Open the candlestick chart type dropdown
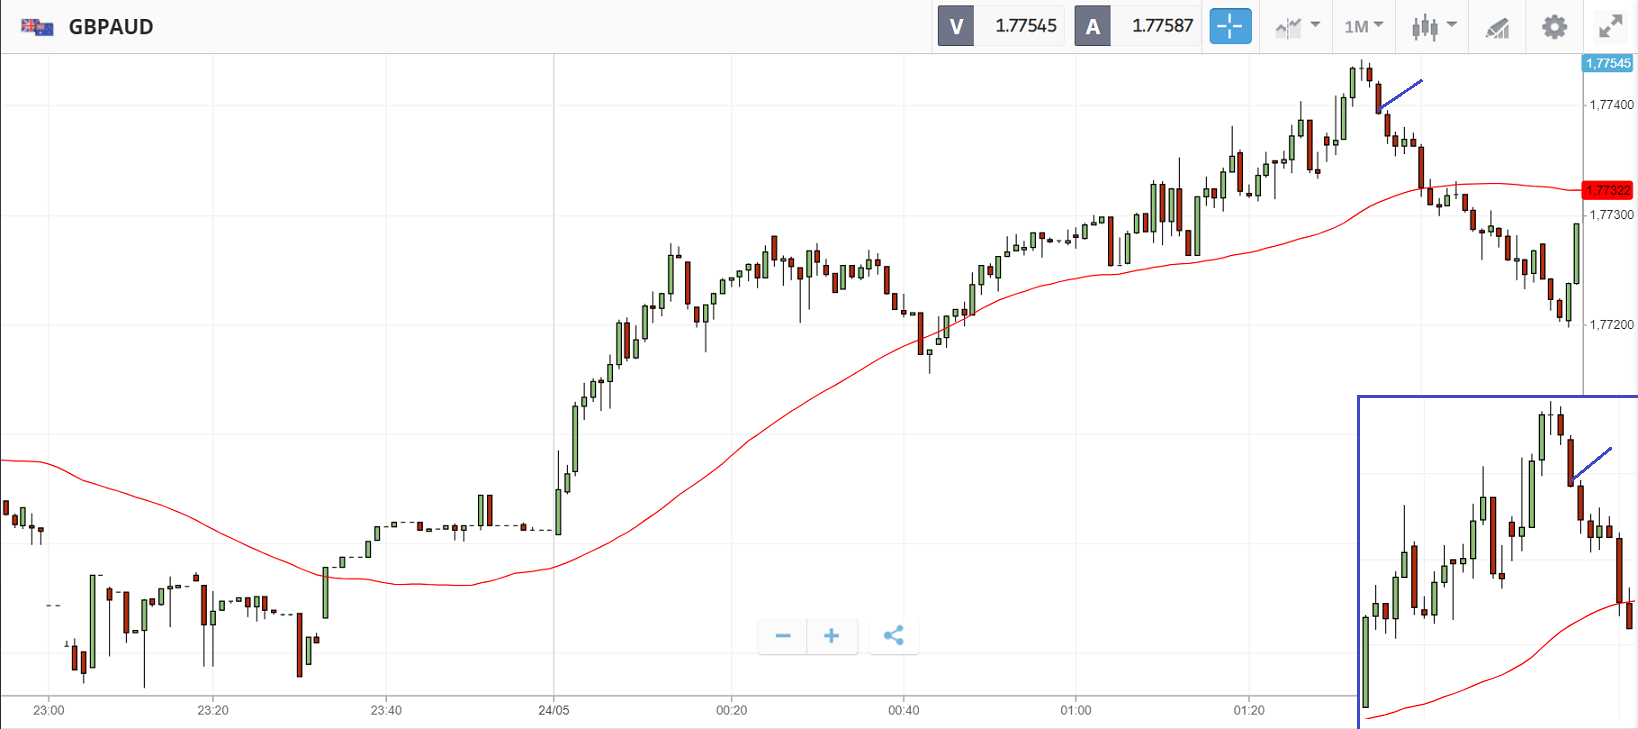 [1433, 26]
